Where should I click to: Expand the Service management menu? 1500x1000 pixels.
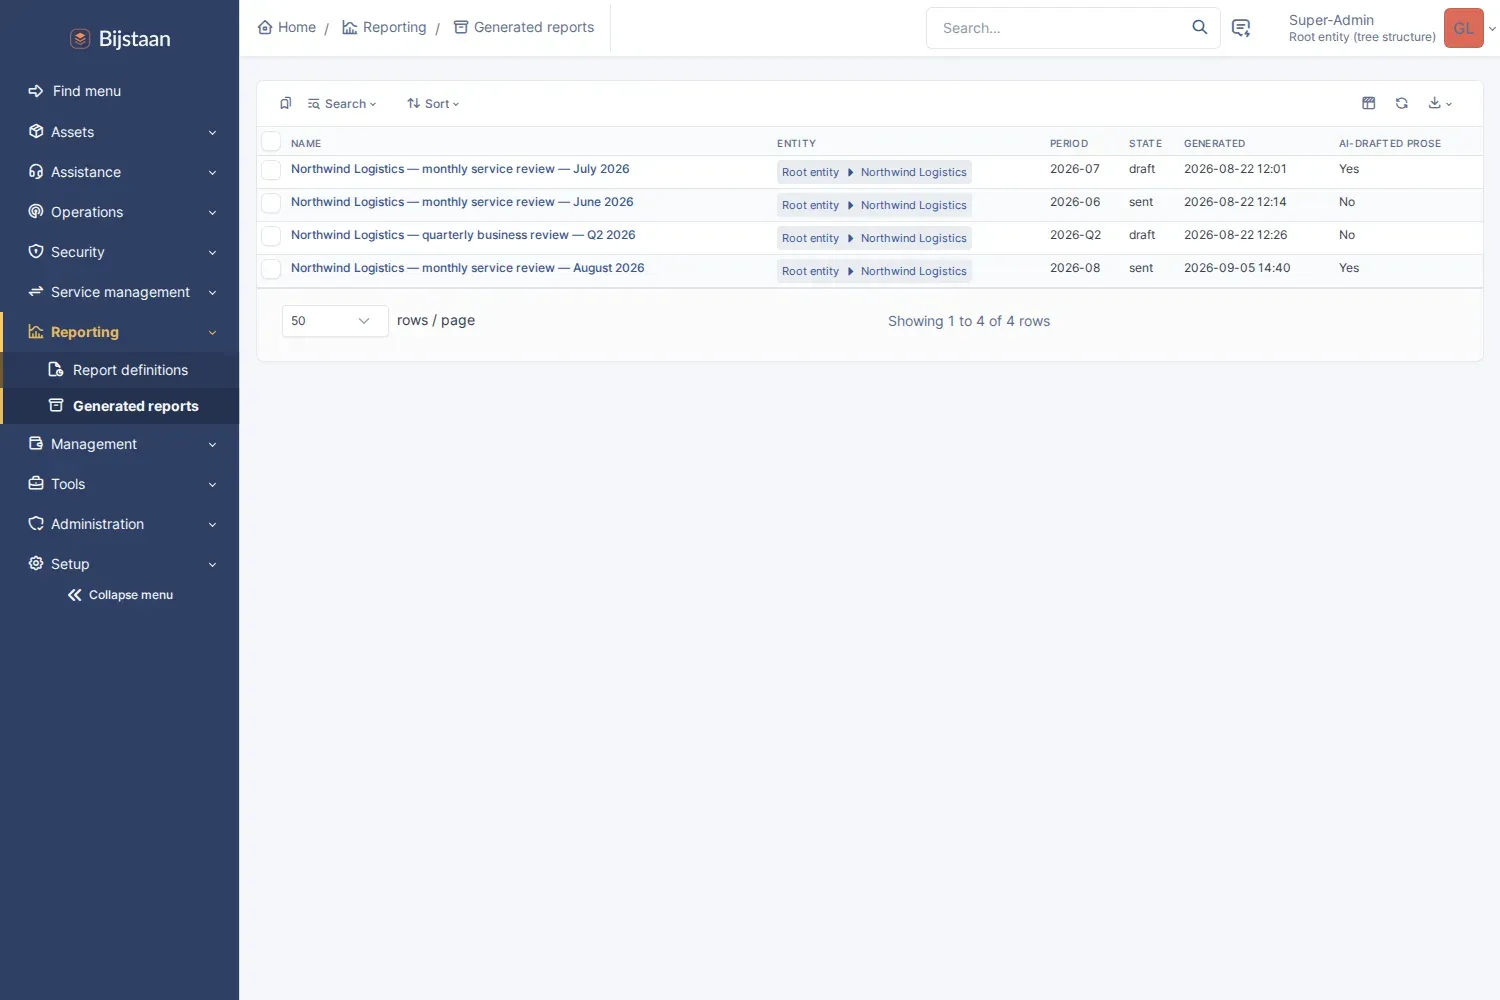pyautogui.click(x=120, y=292)
